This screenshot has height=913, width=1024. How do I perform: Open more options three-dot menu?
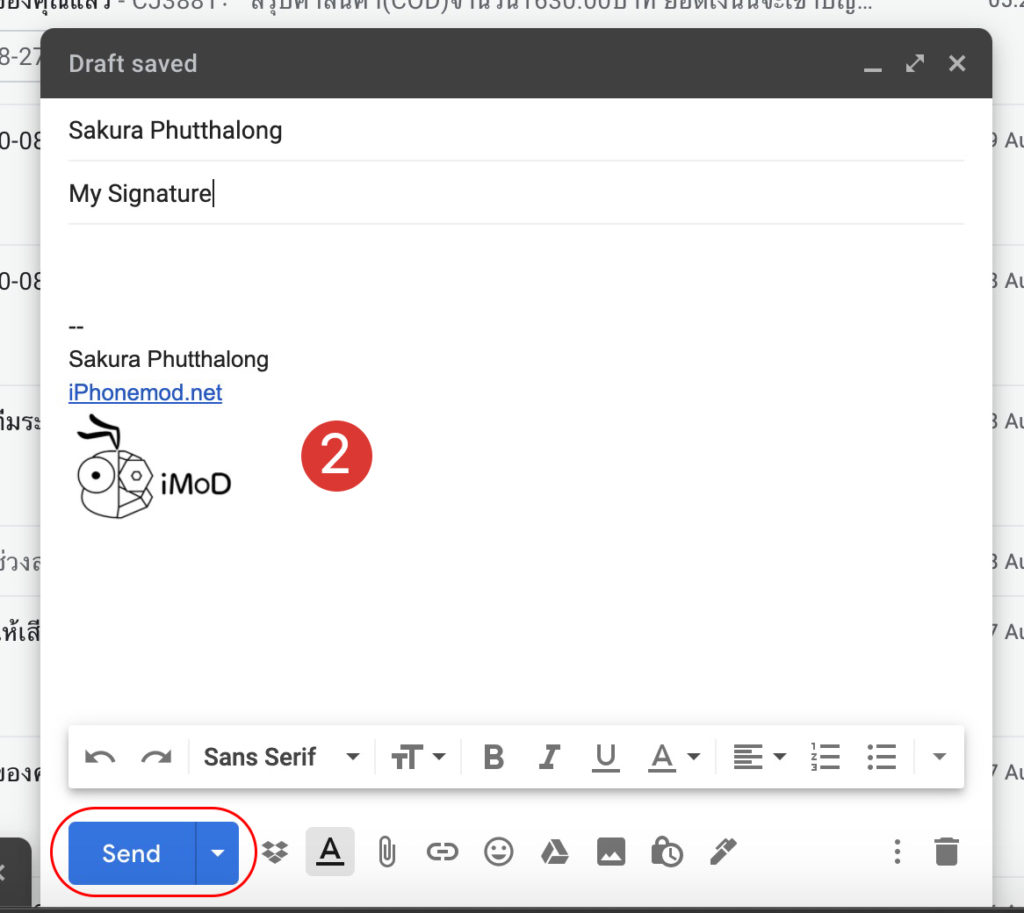[897, 852]
